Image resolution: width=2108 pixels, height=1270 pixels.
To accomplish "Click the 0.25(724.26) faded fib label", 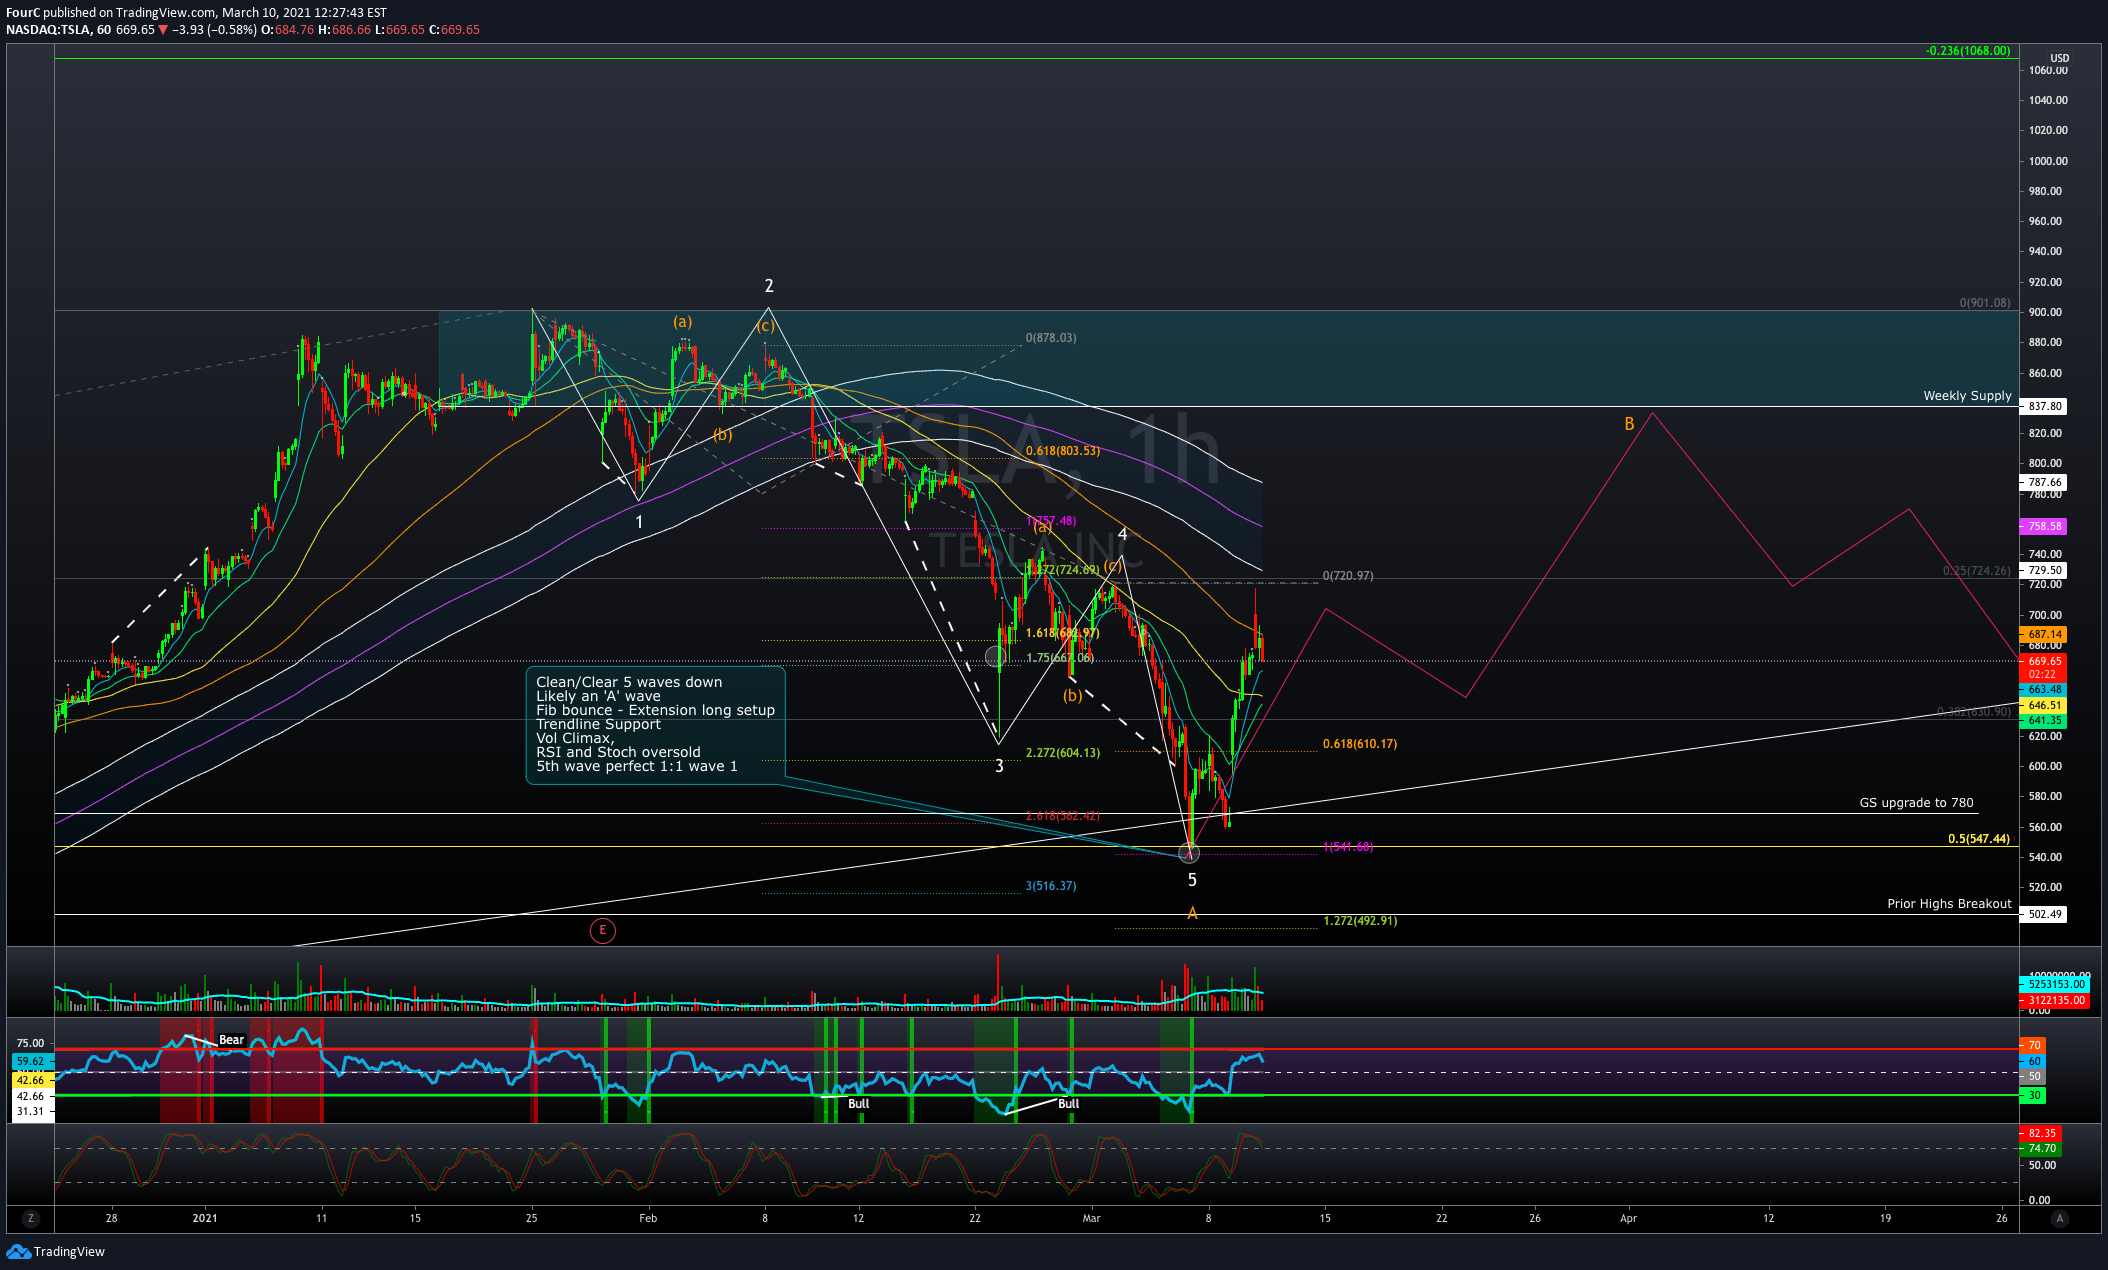I will click(x=1976, y=571).
